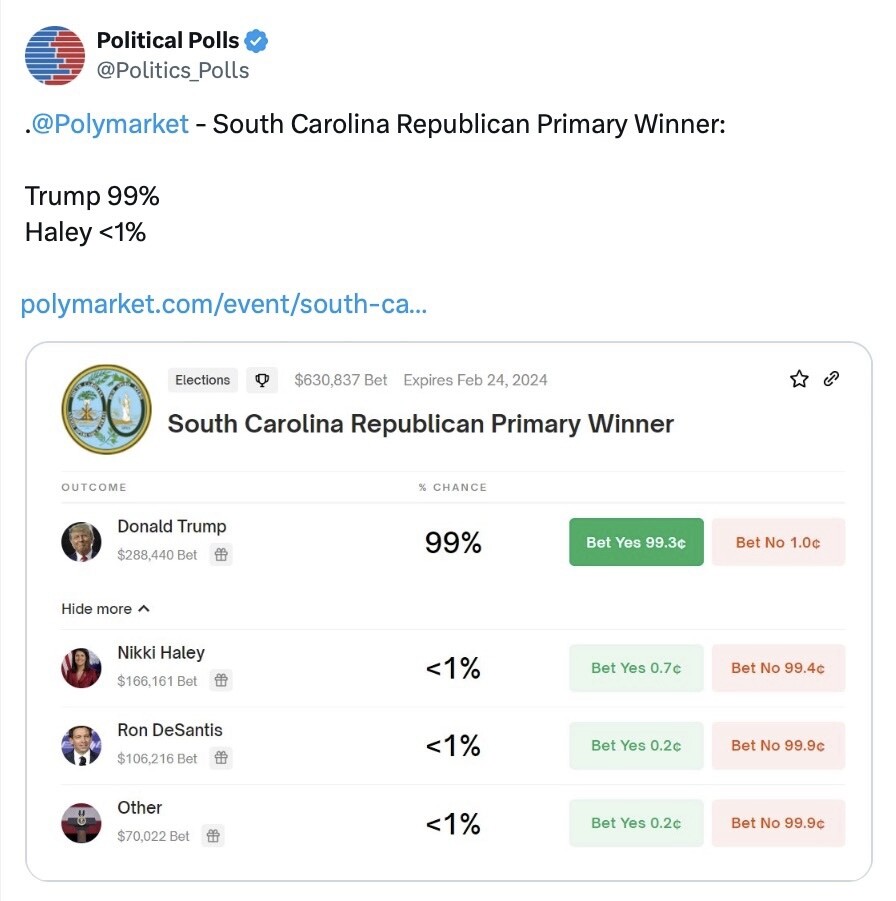
Task: Click gift icon beside Other's bet amount
Action: (x=213, y=835)
